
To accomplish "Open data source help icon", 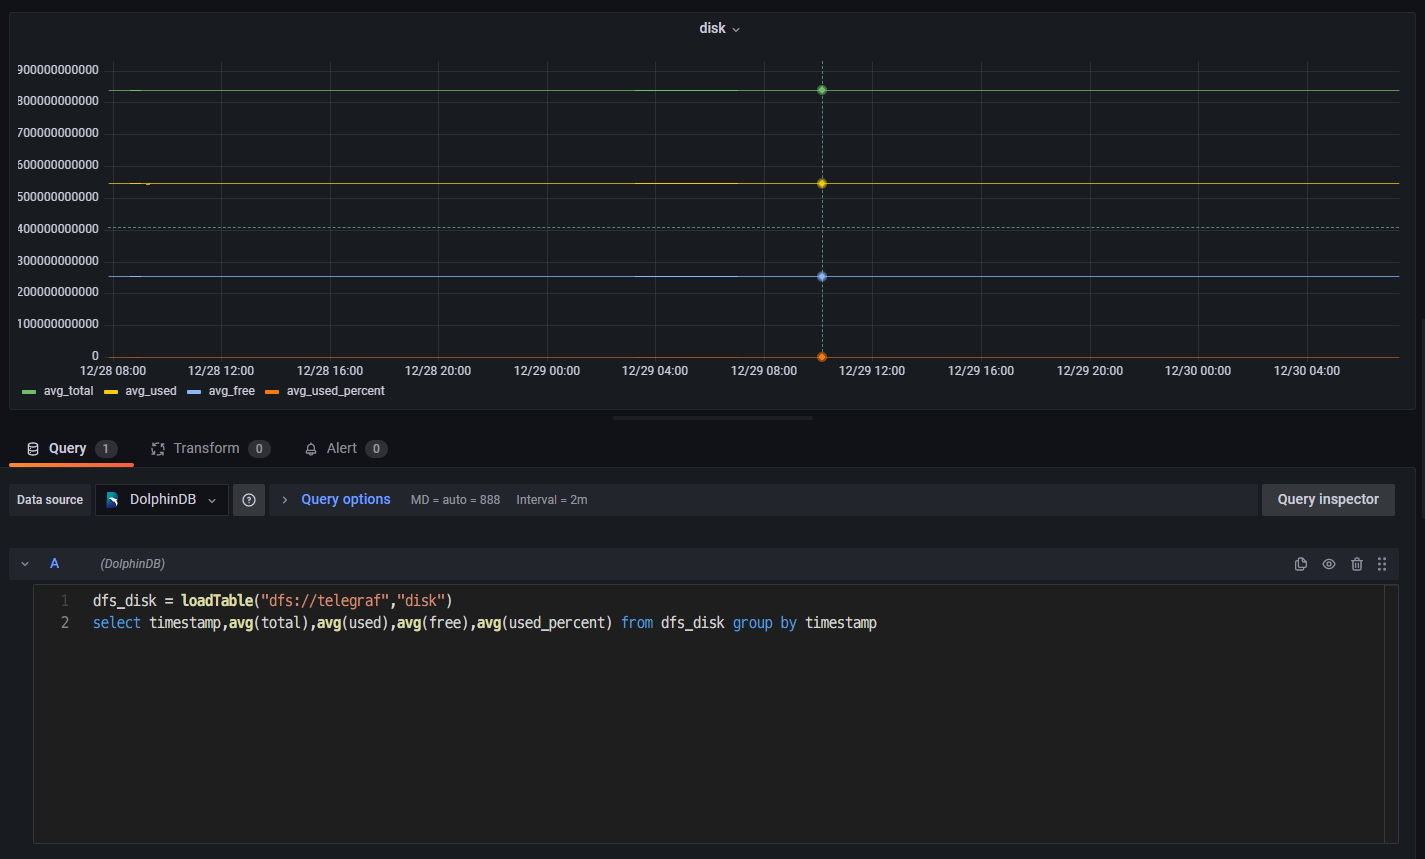I will point(249,500).
